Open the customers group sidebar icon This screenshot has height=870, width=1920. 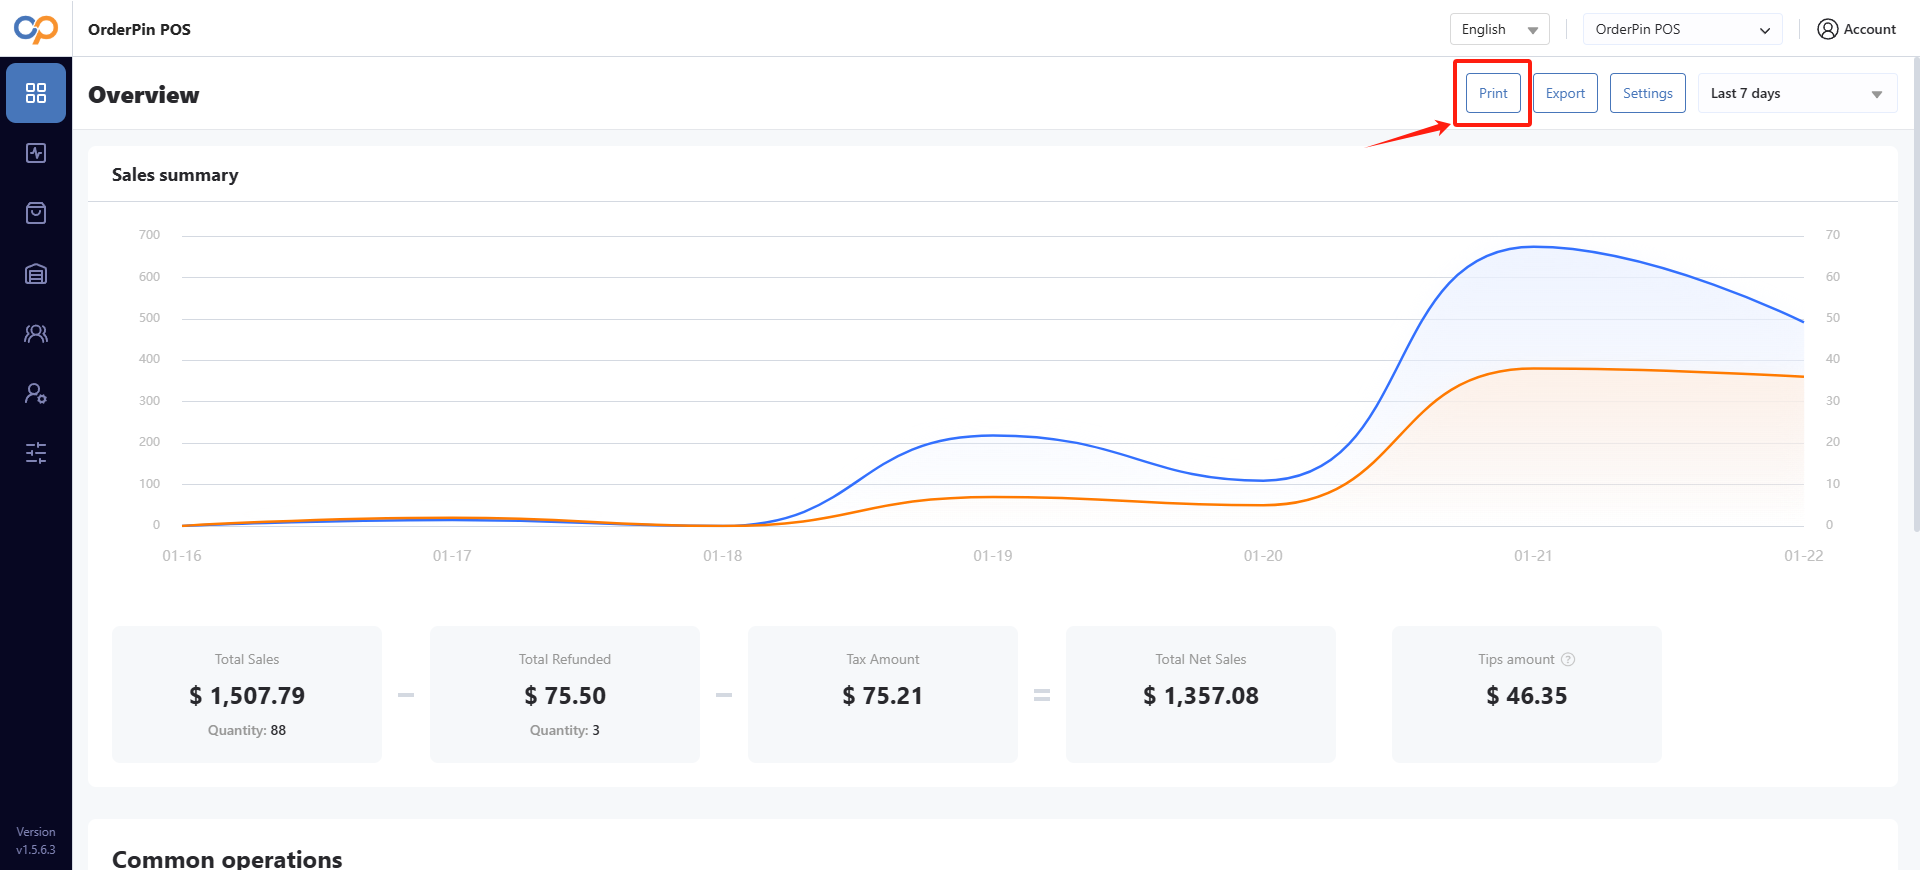tap(36, 334)
